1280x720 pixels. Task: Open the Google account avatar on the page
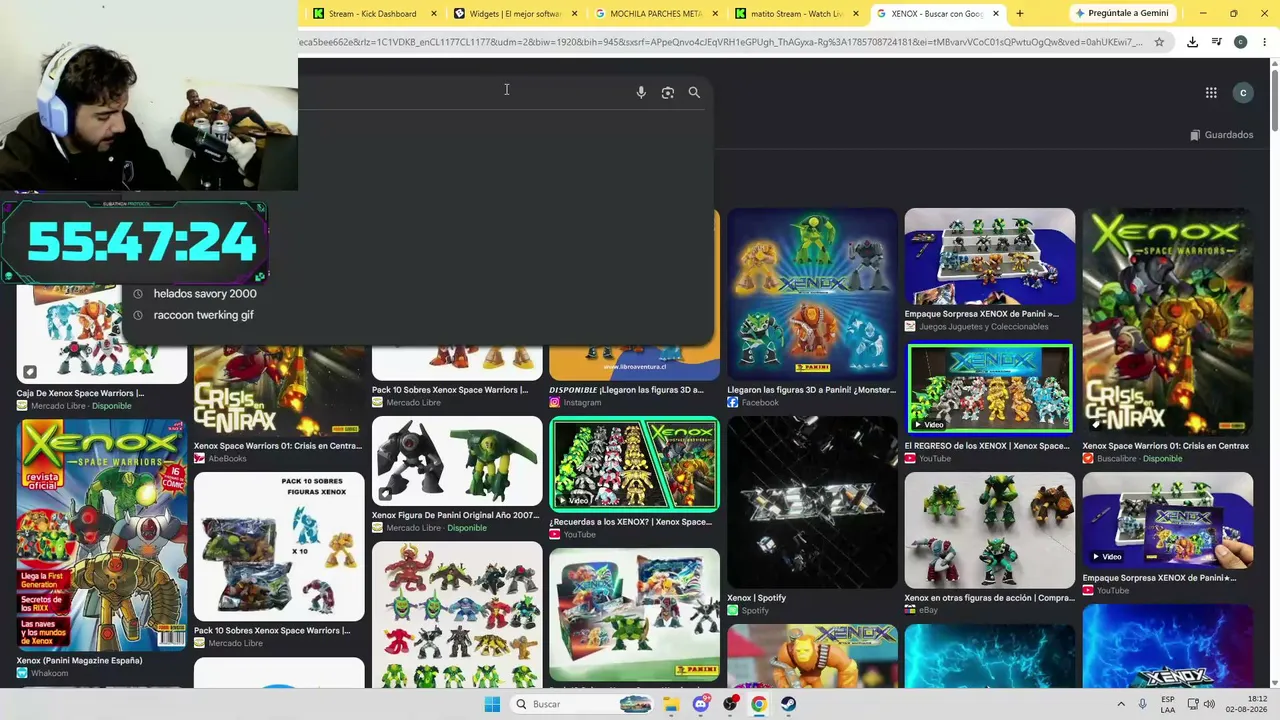pyautogui.click(x=1243, y=93)
